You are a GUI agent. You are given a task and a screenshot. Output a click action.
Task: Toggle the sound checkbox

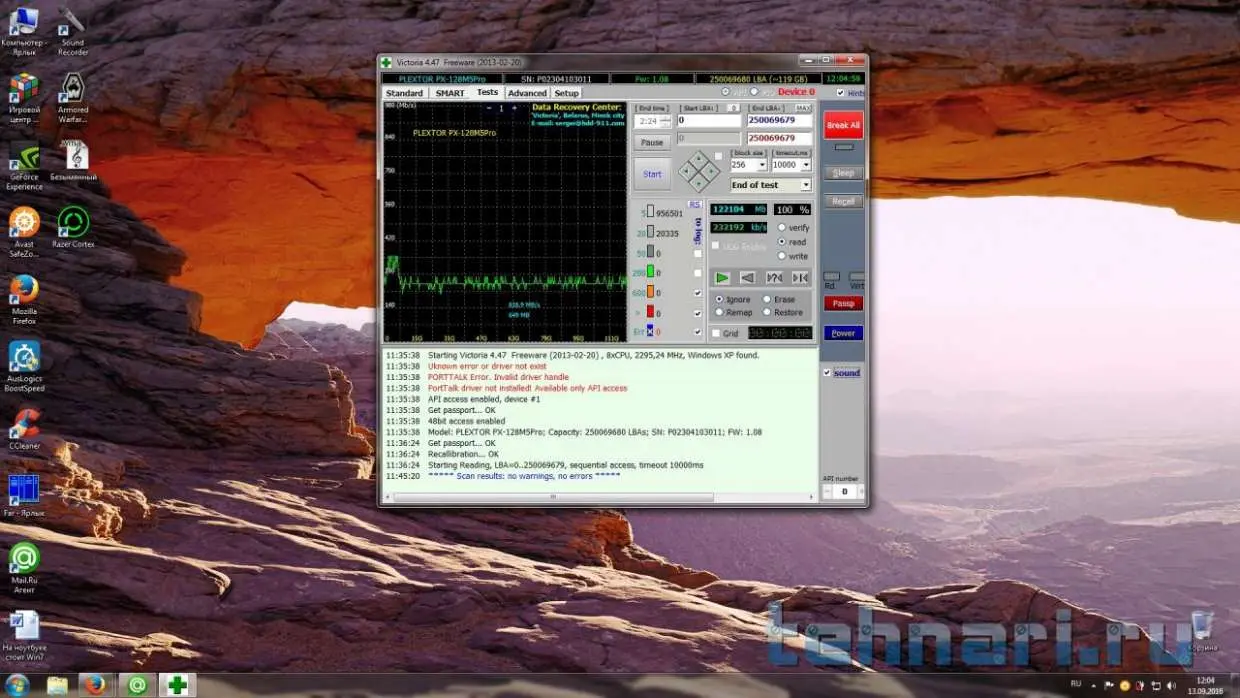point(827,373)
